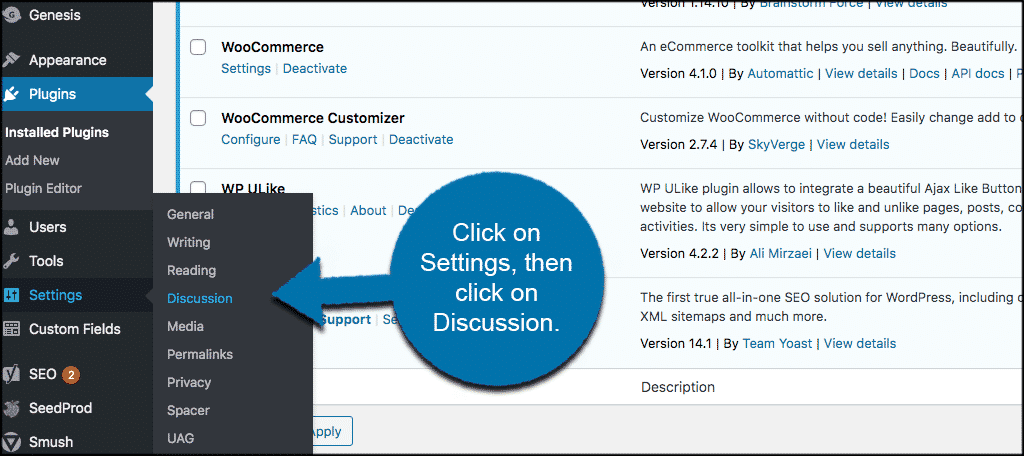Click Team Yoast author link
Image resolution: width=1024 pixels, height=456 pixels.
778,344
